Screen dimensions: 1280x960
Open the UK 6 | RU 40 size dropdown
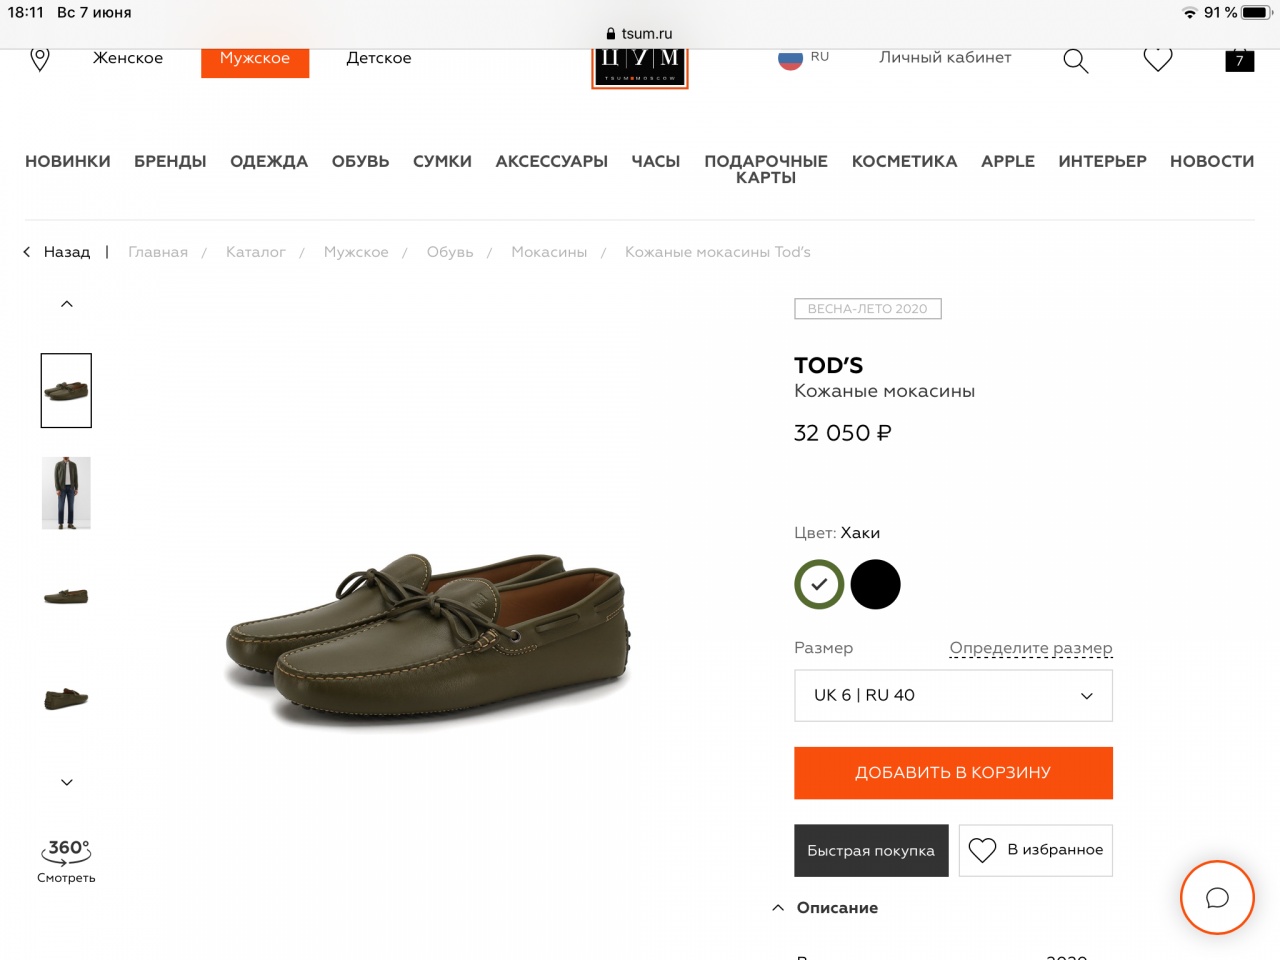pos(953,695)
